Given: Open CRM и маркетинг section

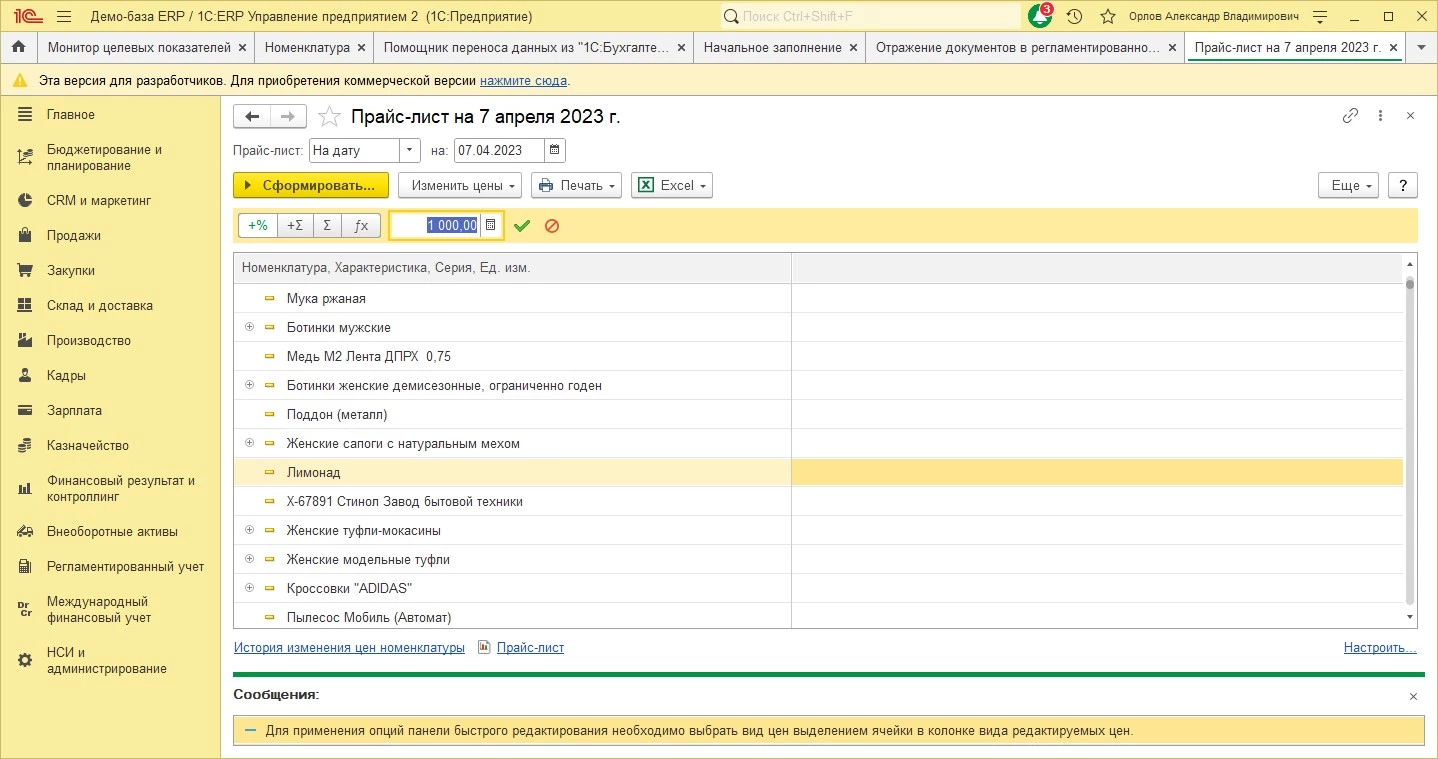Looking at the screenshot, I should pyautogui.click(x=98, y=201).
